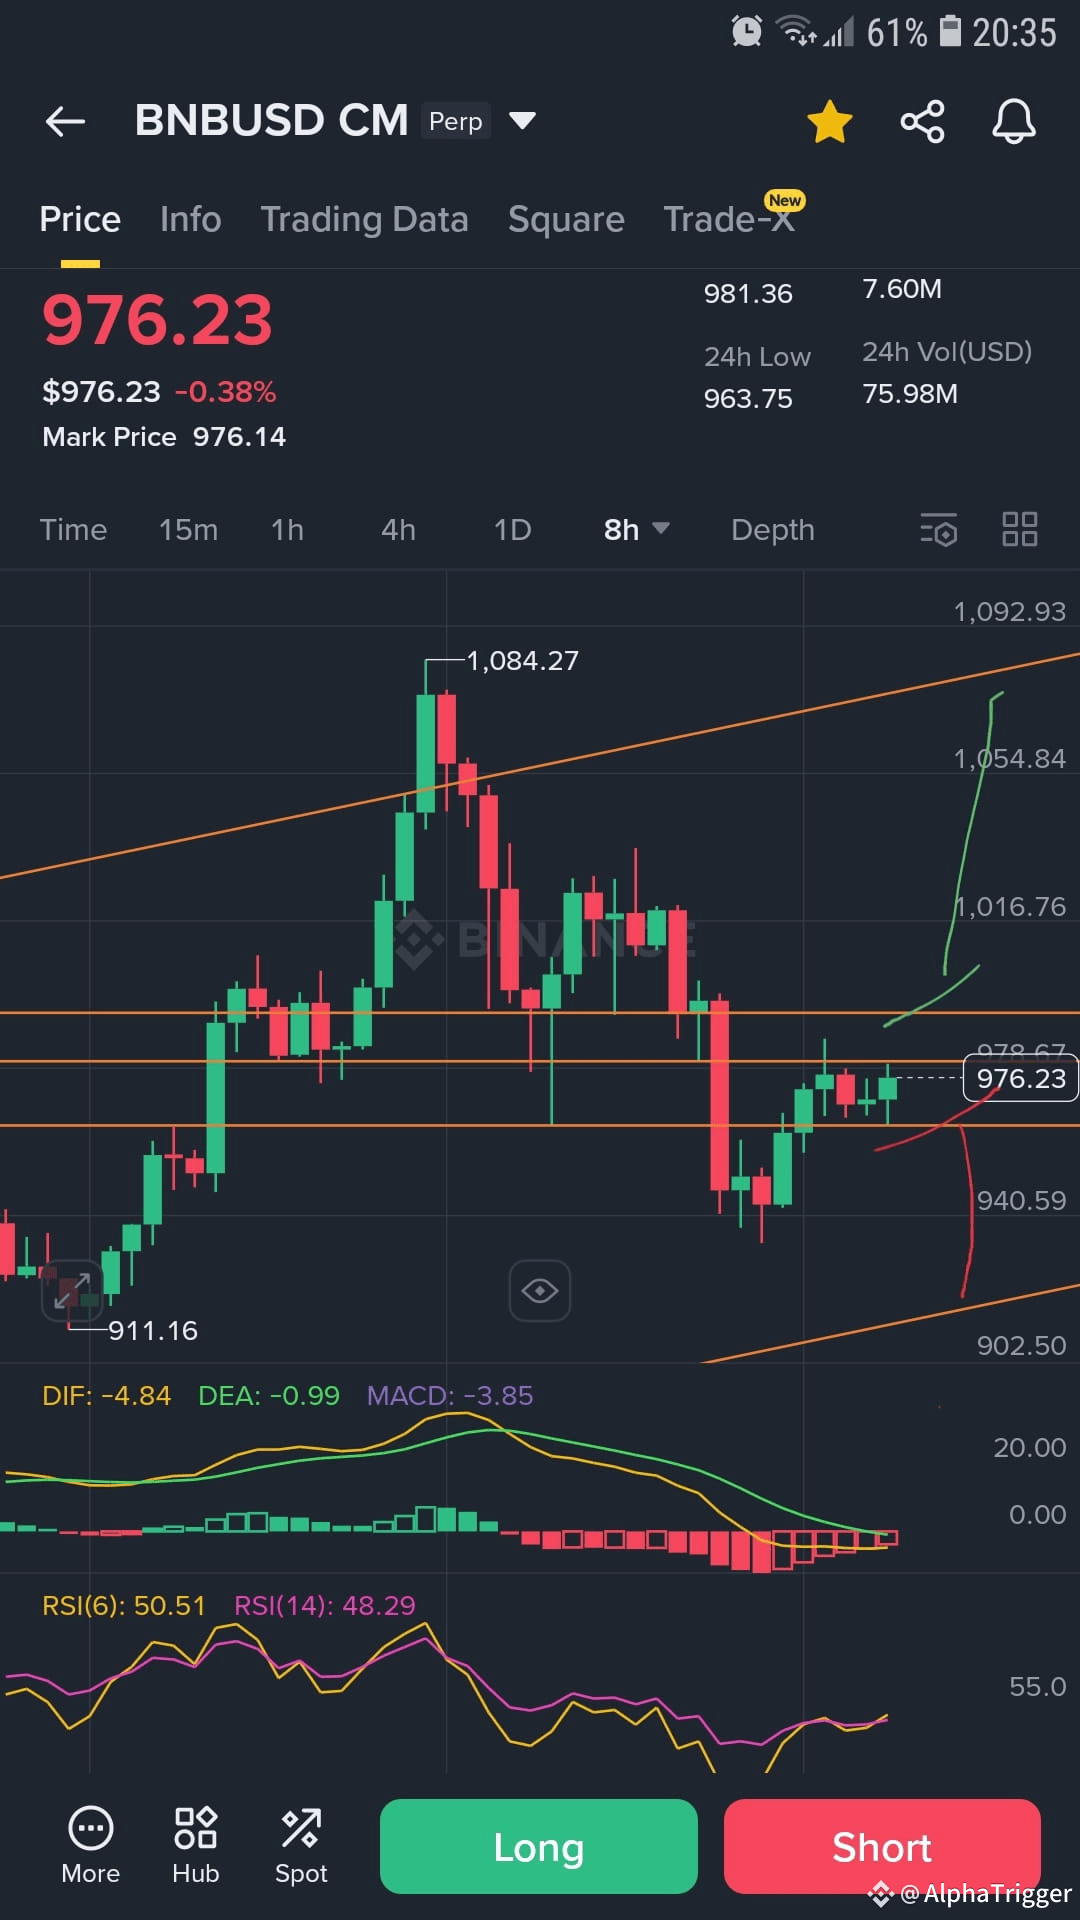Tap the 1,084.27 high price marker
Viewport: 1080px width, 1920px height.
[x=522, y=660]
